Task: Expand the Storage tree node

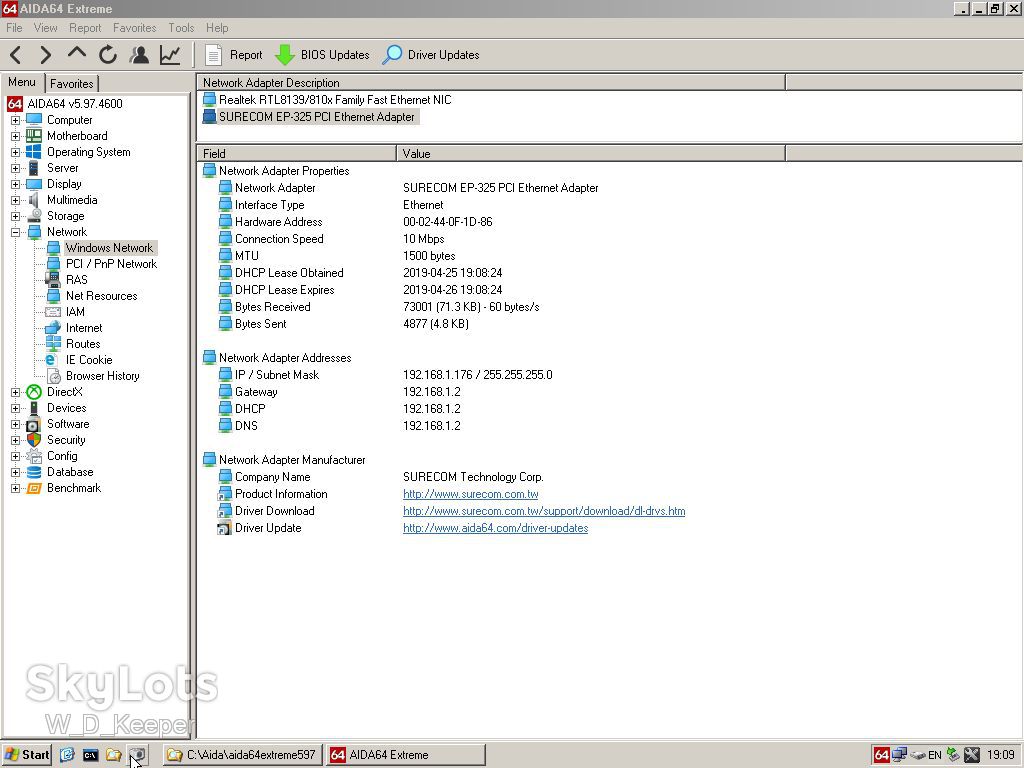Action: (15, 216)
